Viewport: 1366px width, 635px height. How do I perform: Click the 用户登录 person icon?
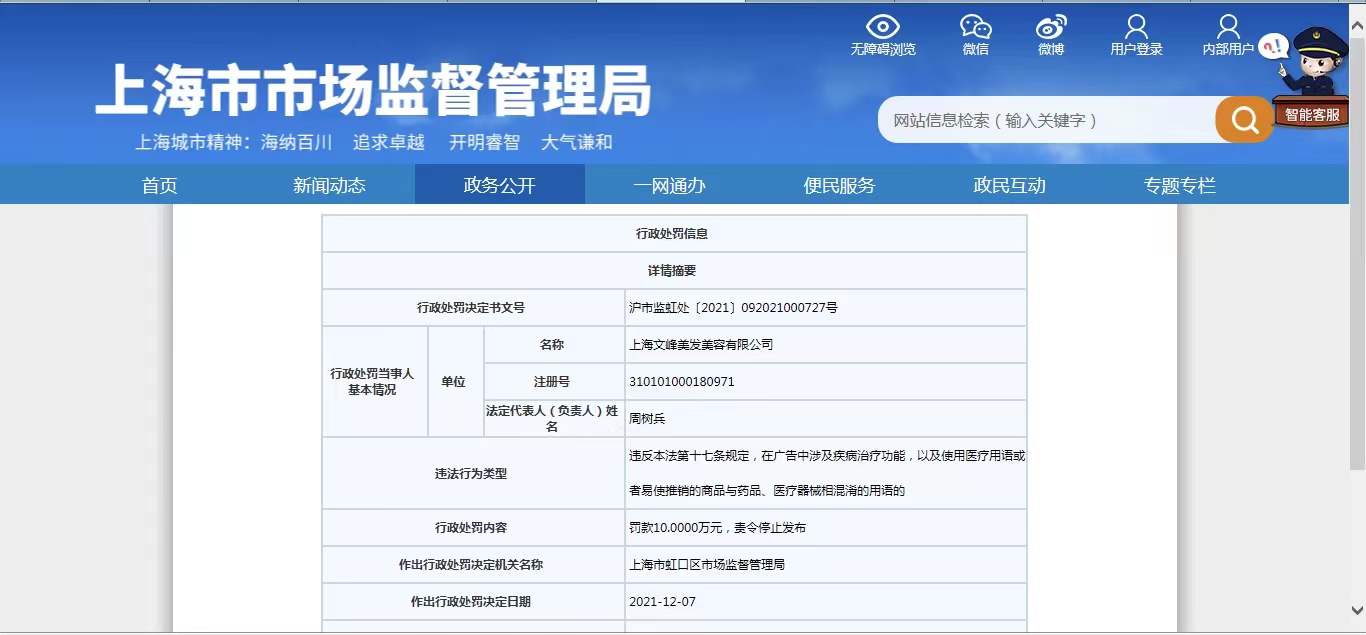pos(1136,27)
